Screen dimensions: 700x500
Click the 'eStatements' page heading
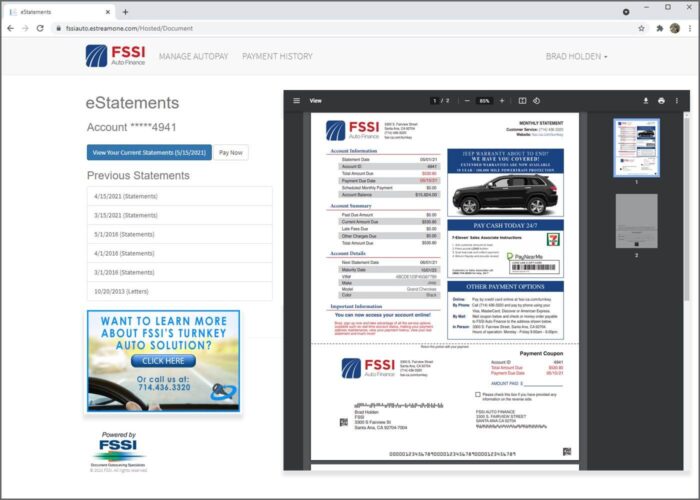tap(132, 103)
